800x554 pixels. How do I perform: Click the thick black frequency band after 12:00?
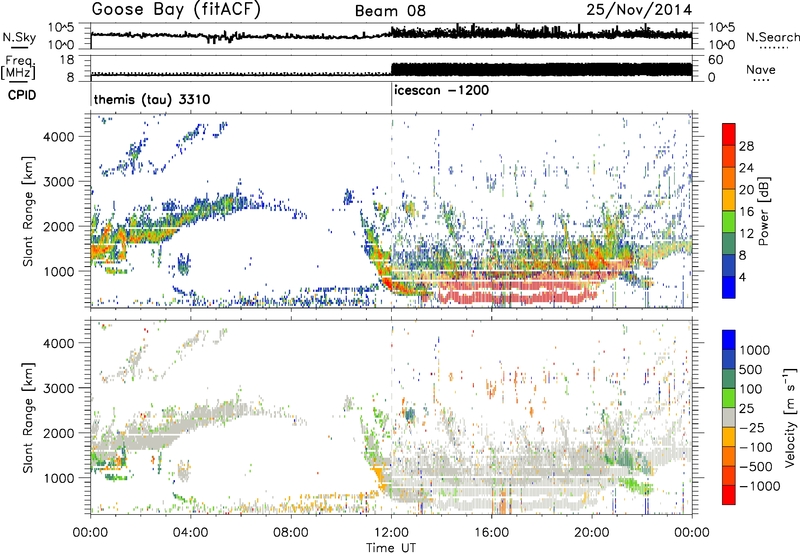(x=542, y=69)
